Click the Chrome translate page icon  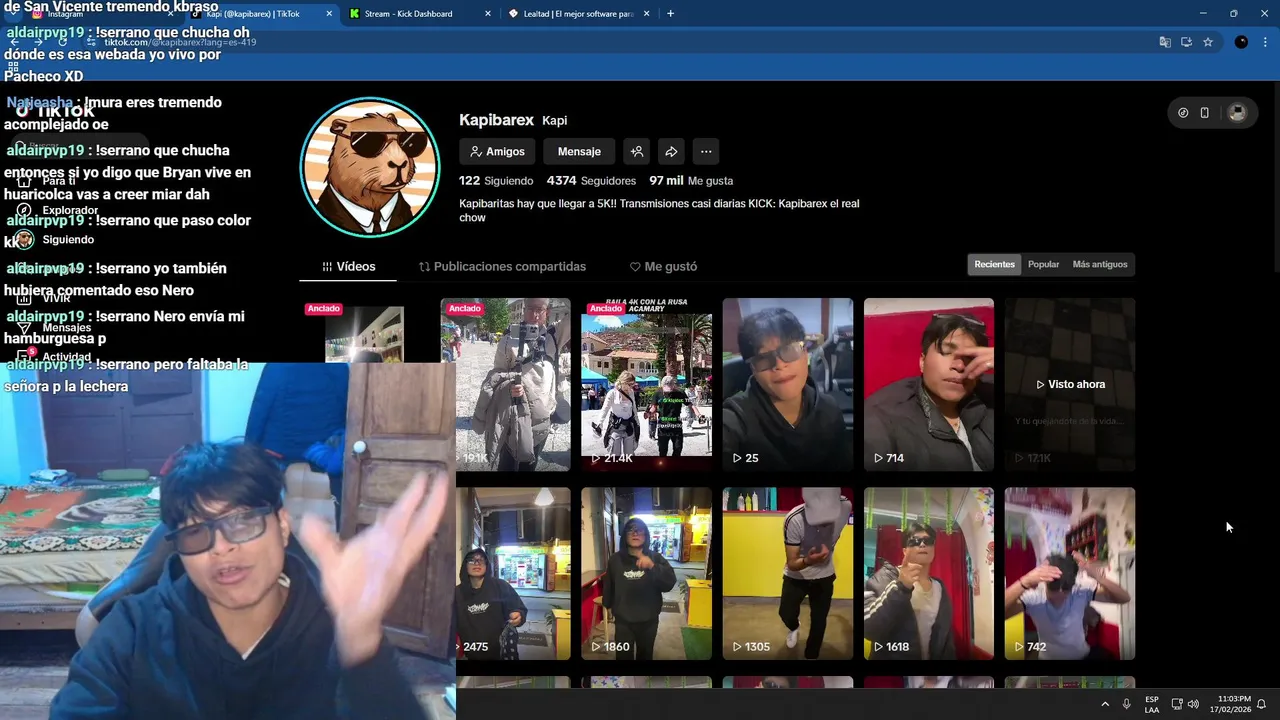tap(1165, 42)
